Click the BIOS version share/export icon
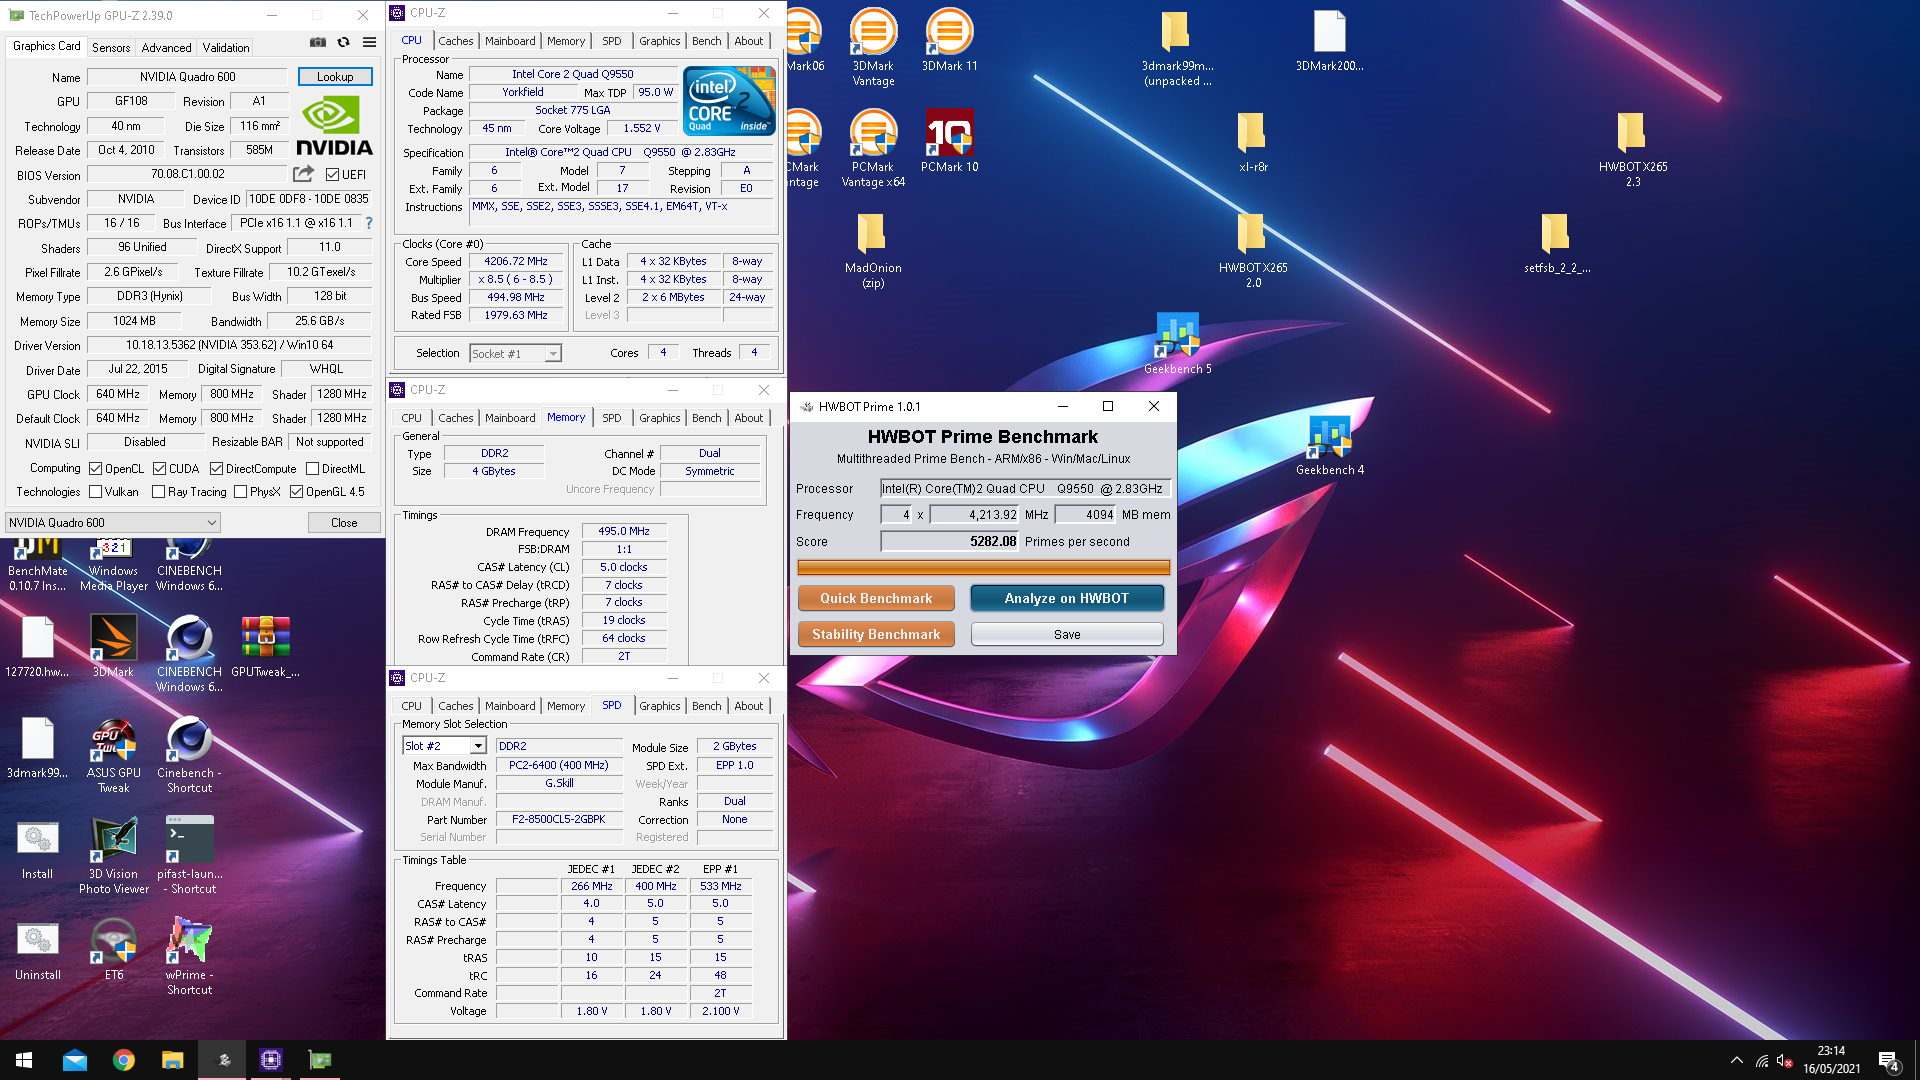The width and height of the screenshot is (1920, 1080). click(303, 174)
